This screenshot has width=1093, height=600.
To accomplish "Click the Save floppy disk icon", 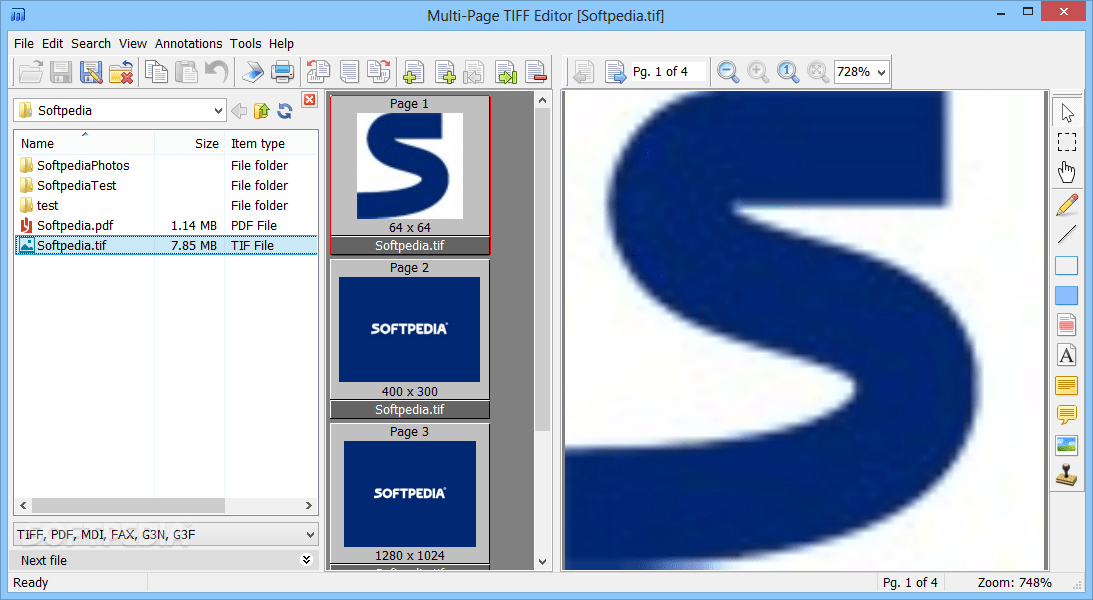I will tap(61, 72).
